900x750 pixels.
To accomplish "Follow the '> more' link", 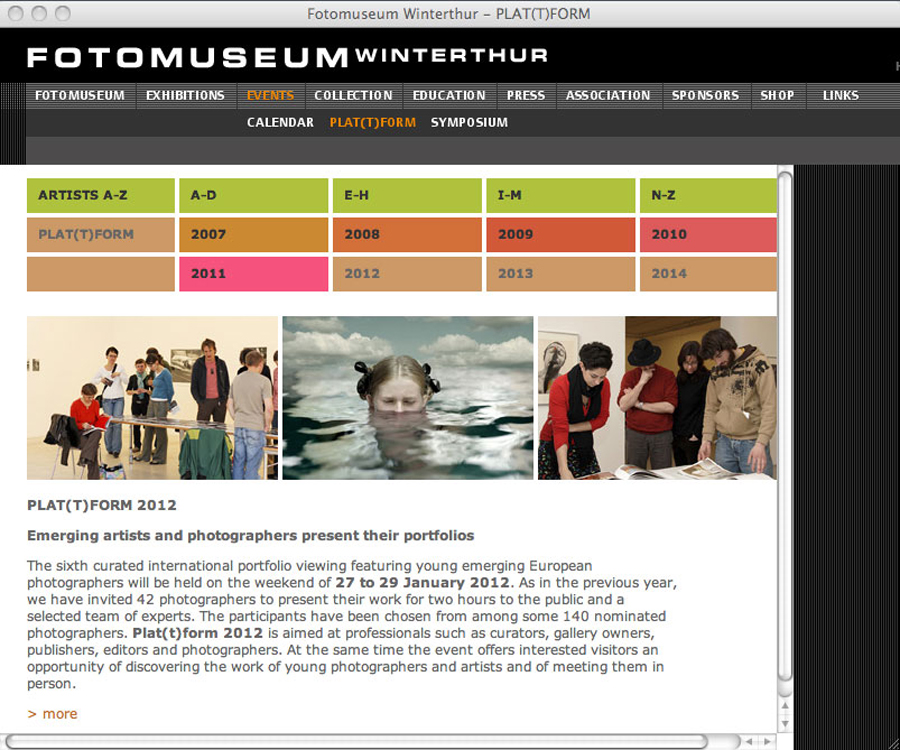I will coord(52,714).
